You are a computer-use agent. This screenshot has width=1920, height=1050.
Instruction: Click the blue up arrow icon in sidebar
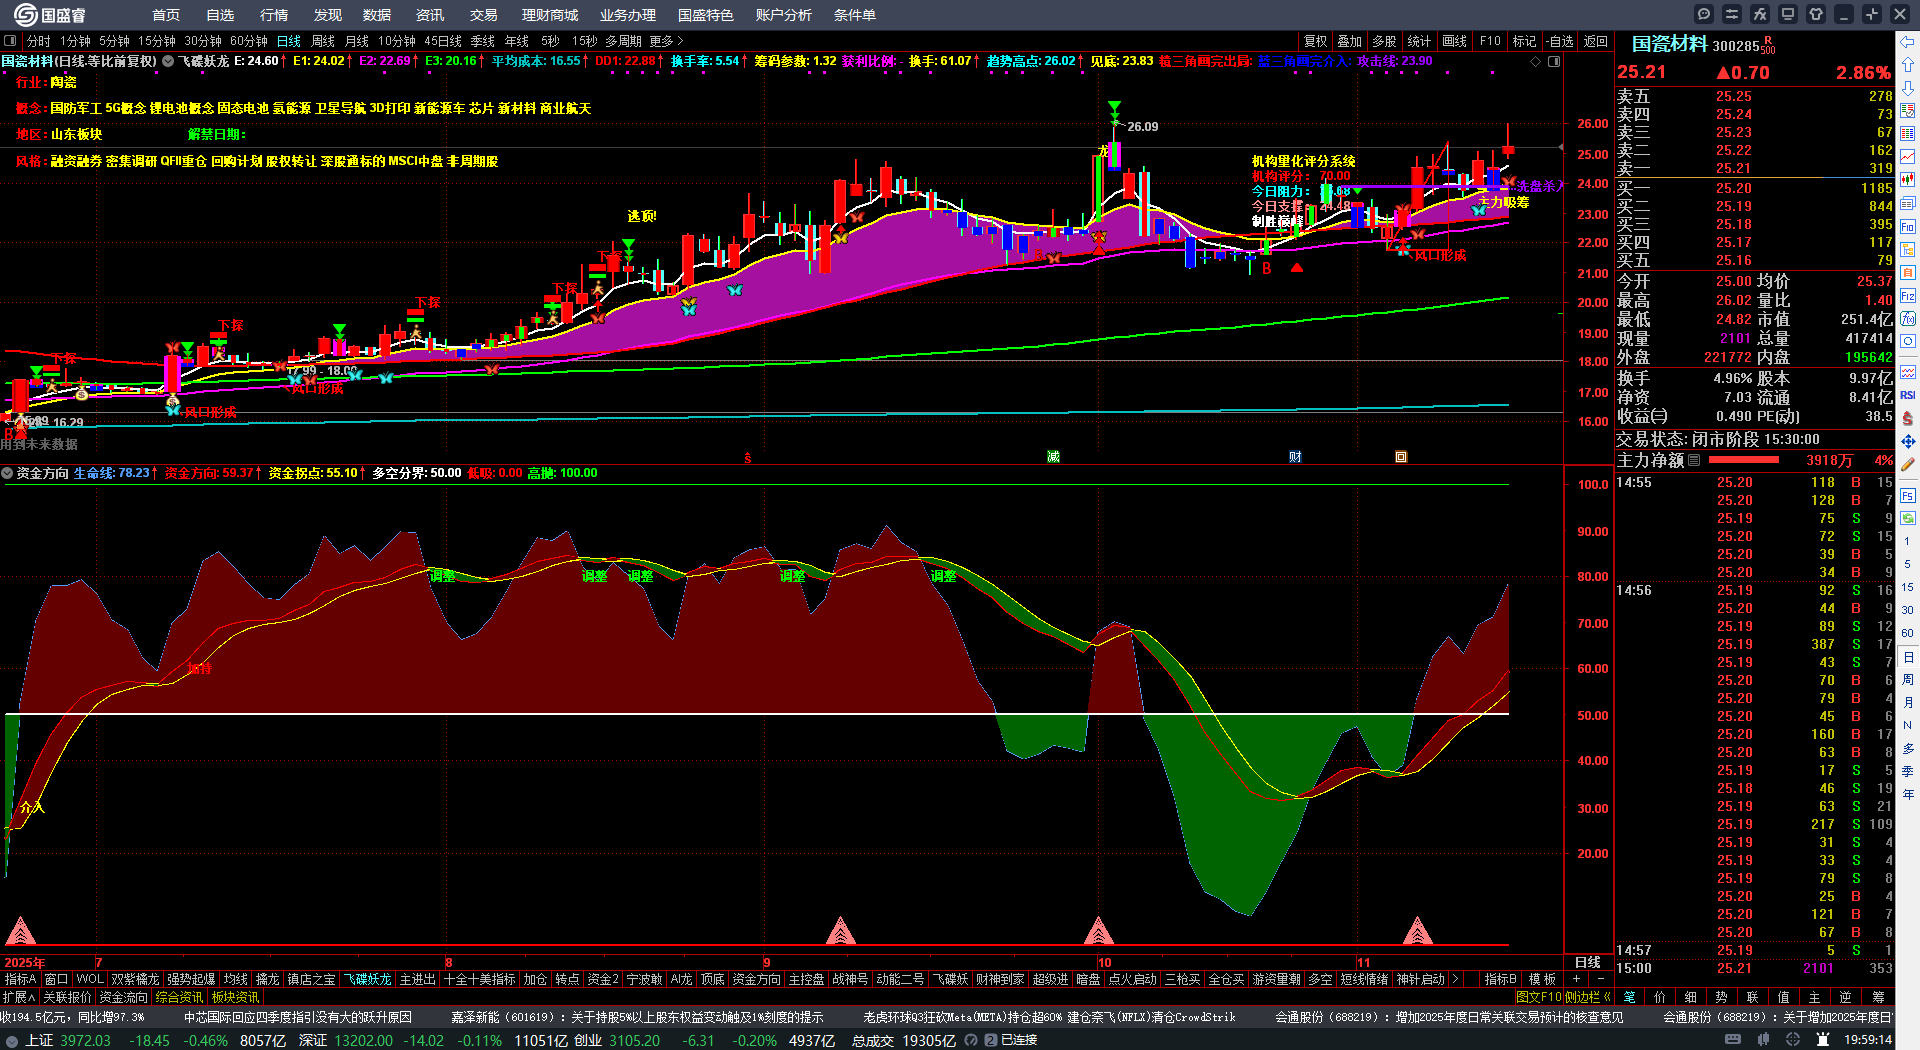pos(1908,64)
